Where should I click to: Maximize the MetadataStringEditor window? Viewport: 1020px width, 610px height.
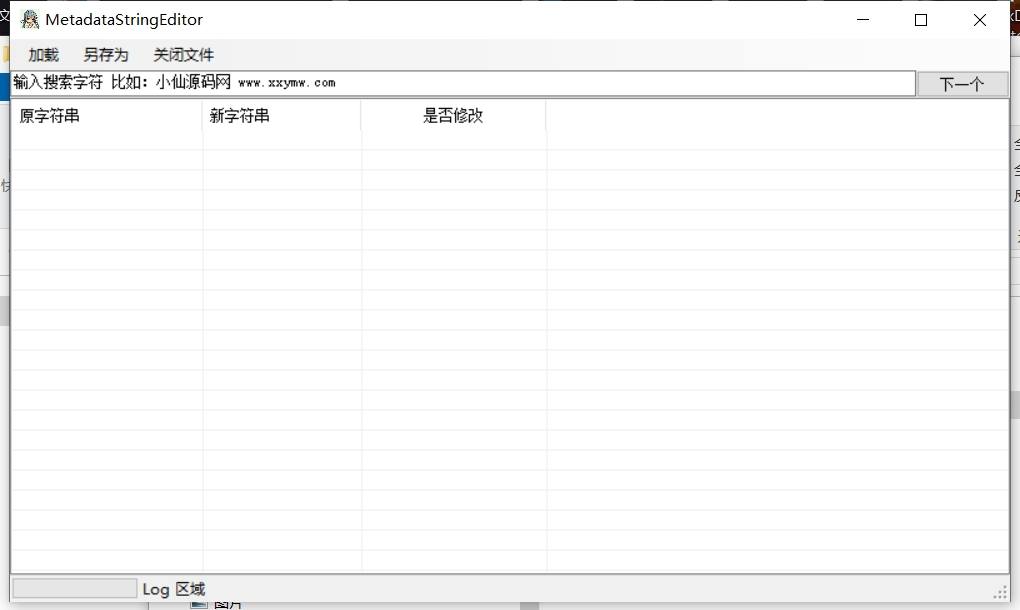pyautogui.click(x=921, y=20)
